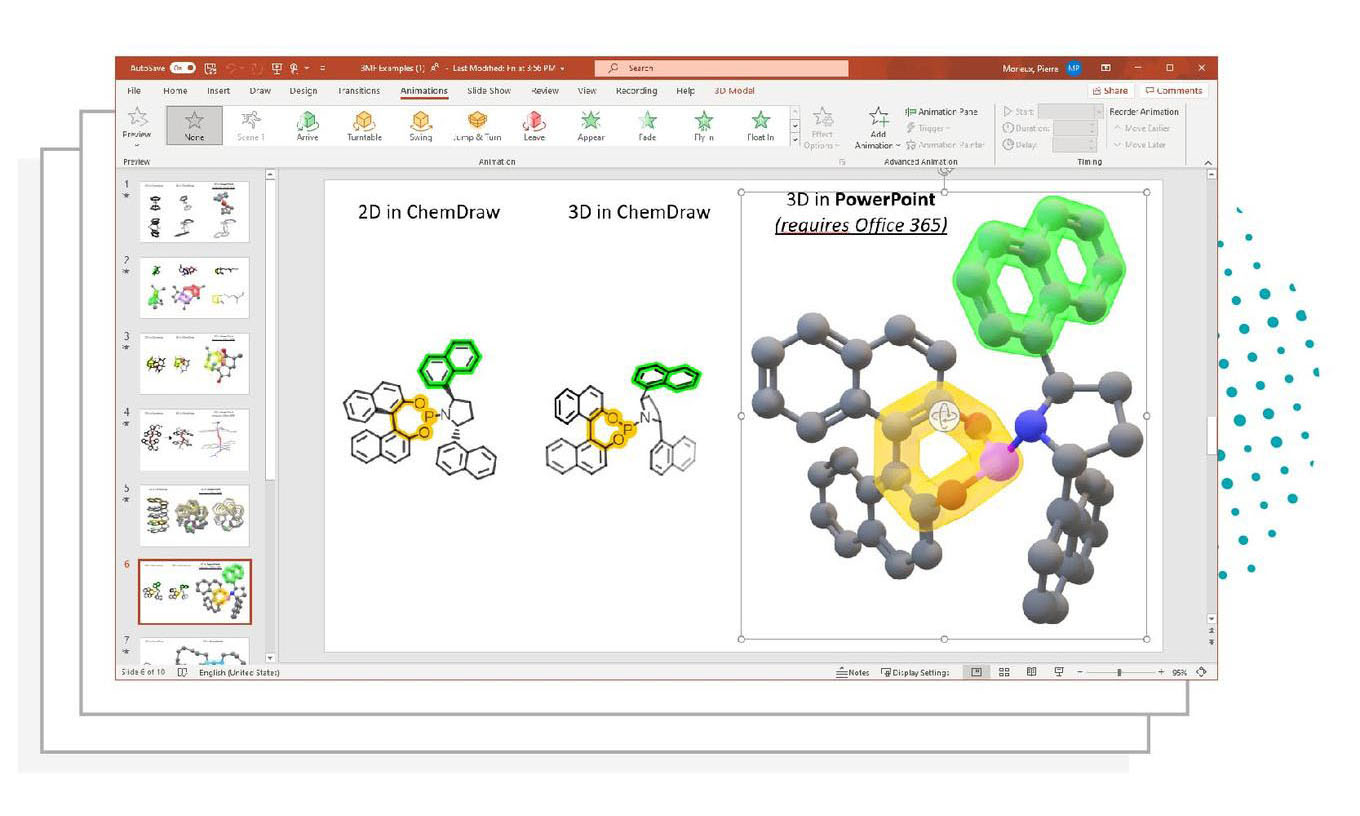Open the Slide Show tab
The height and width of the screenshot is (816, 1360).
point(489,91)
